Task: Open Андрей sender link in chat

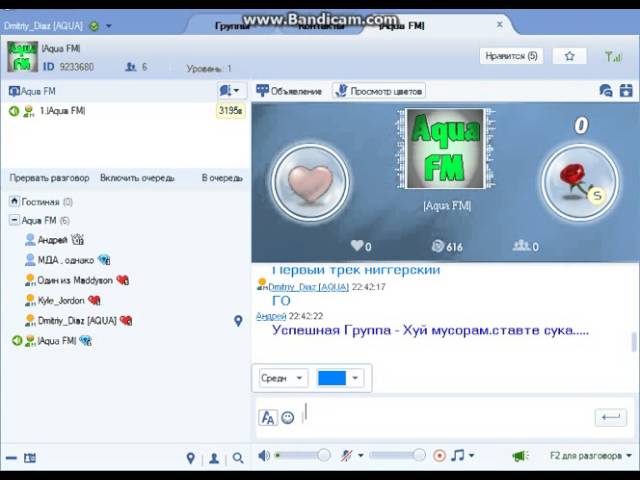Action: point(271,316)
